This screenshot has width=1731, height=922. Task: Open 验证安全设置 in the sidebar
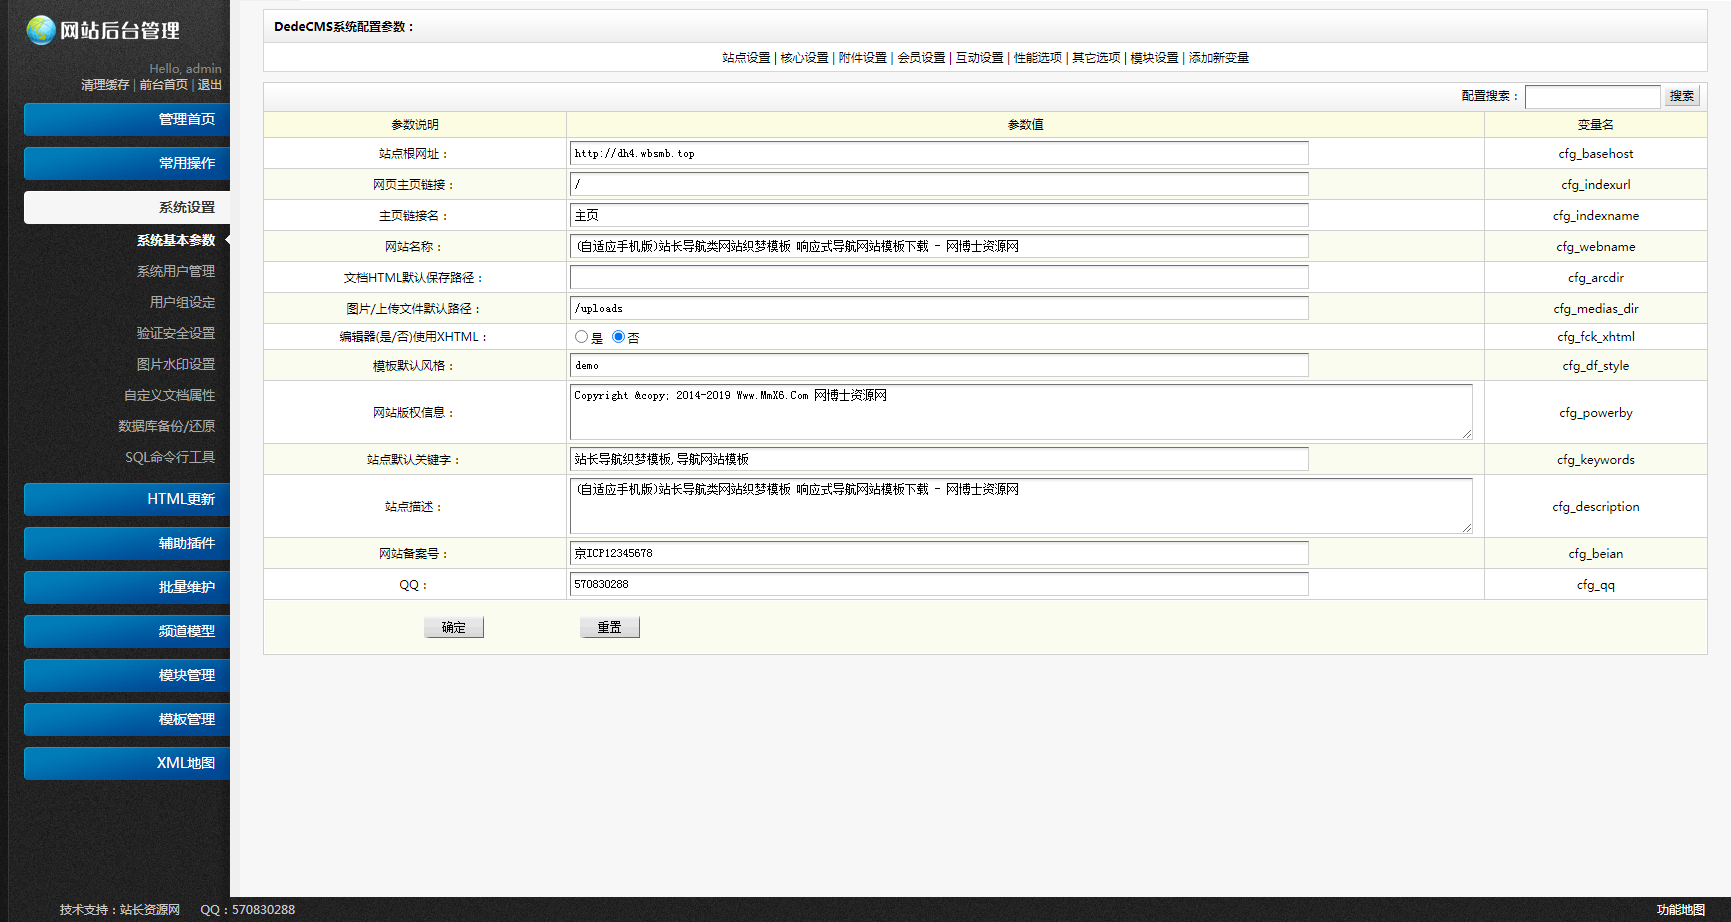(176, 333)
